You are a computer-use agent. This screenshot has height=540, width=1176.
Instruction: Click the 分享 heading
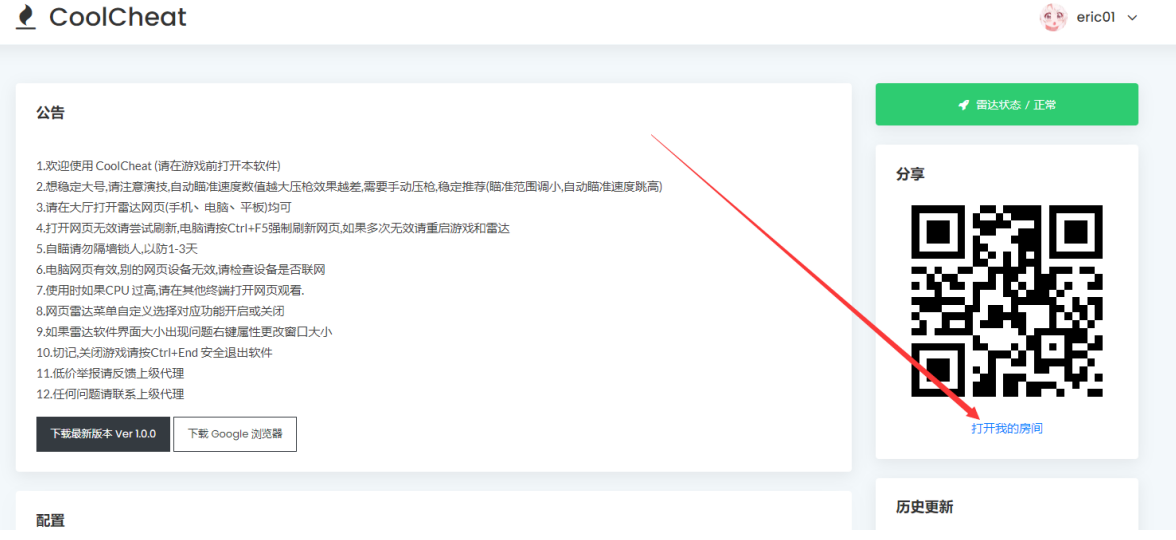click(910, 174)
